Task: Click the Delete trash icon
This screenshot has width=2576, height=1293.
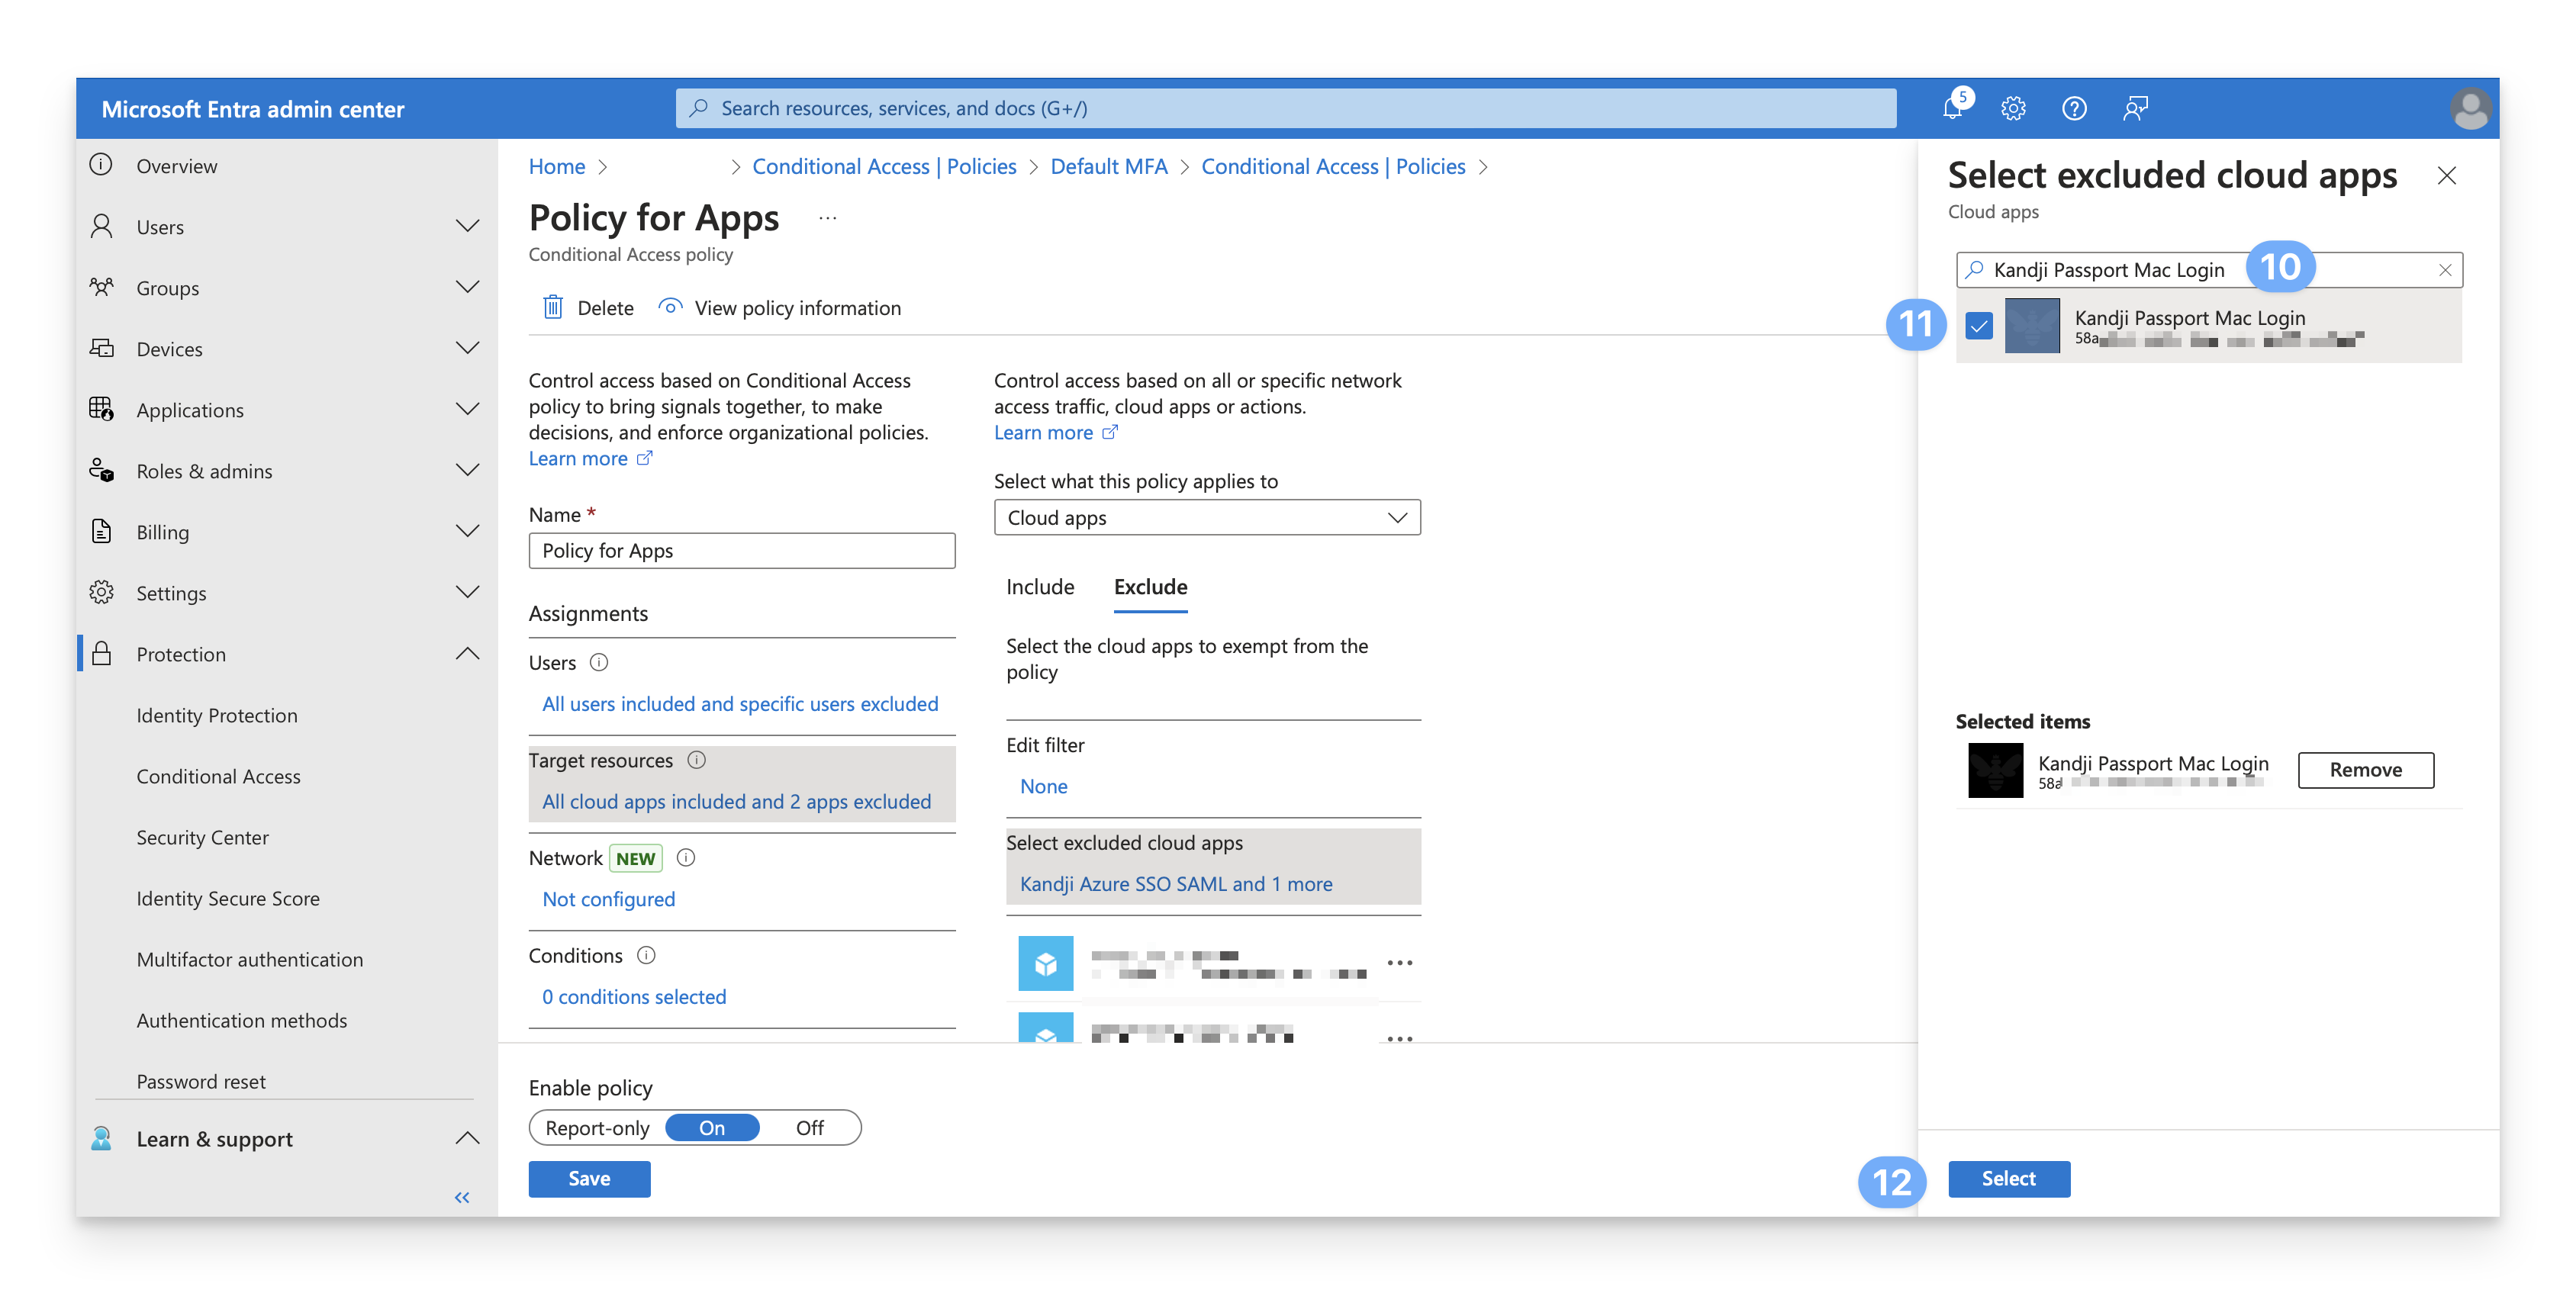Action: (553, 307)
